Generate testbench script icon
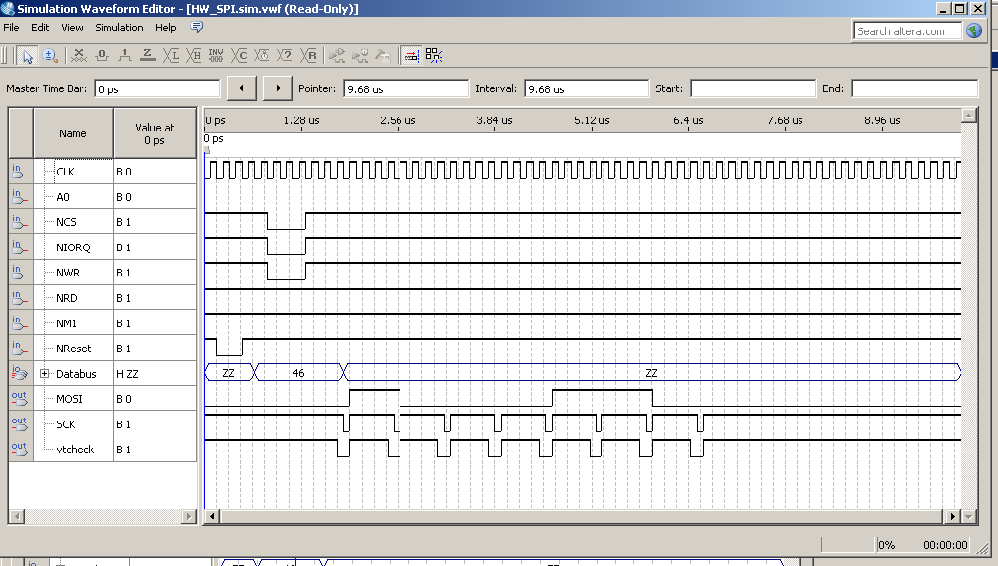Screen dimensions: 998x566 click(x=383, y=56)
